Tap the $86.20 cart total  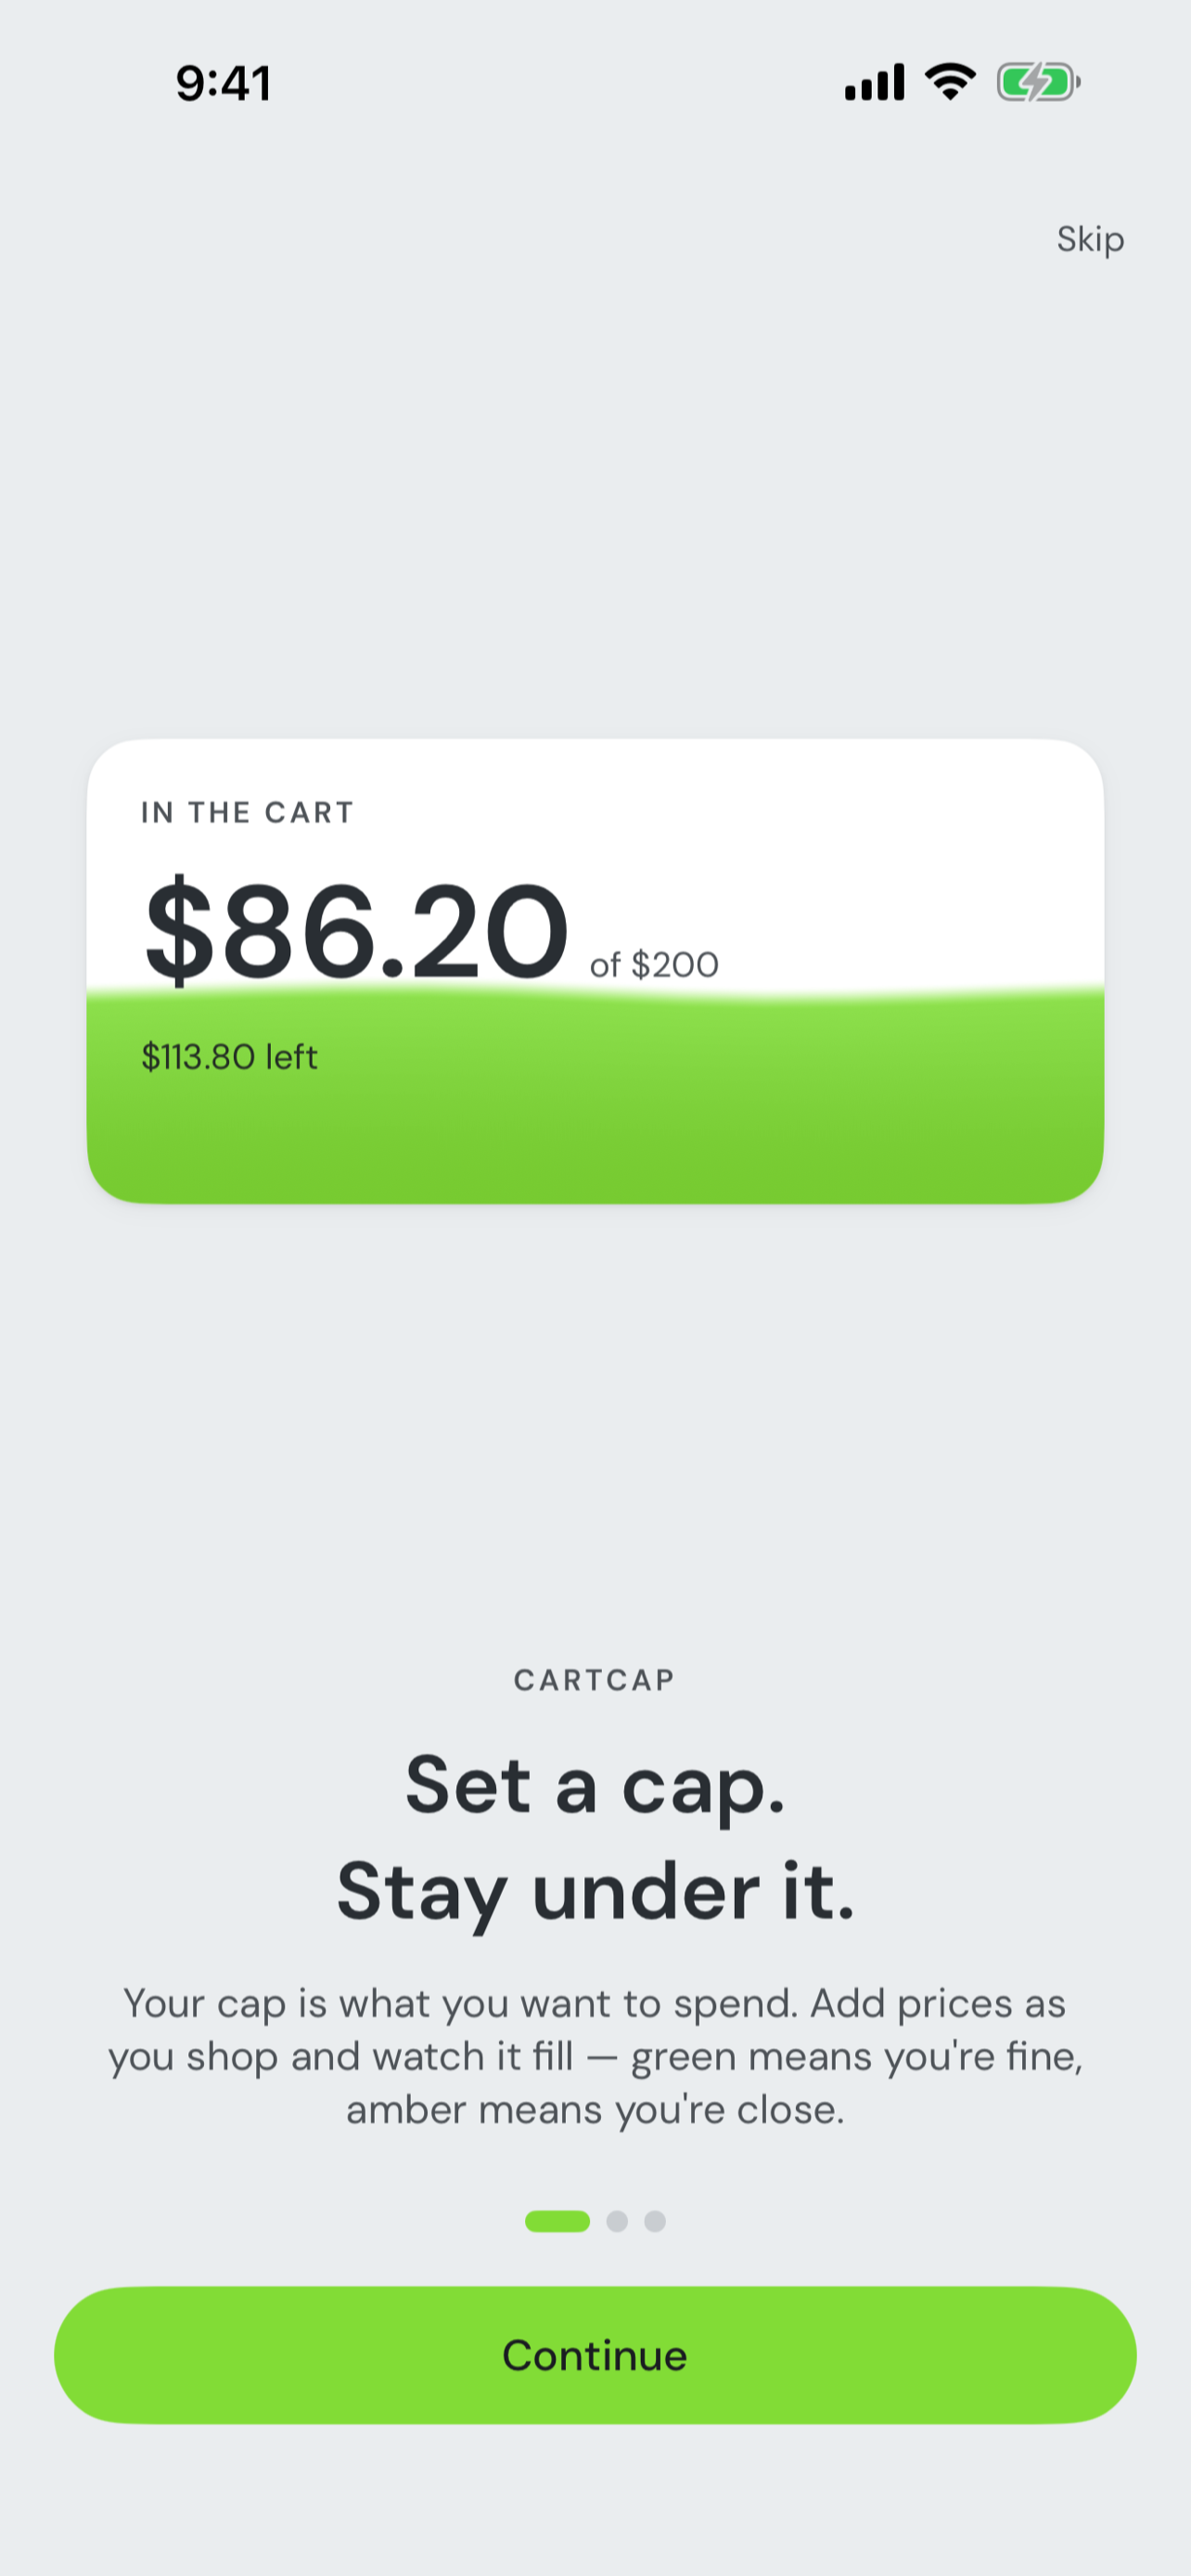(357, 930)
